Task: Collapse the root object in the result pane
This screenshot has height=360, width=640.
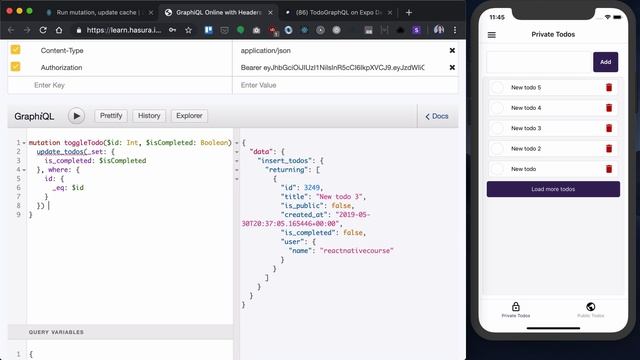Action: pyautogui.click(x=237, y=143)
